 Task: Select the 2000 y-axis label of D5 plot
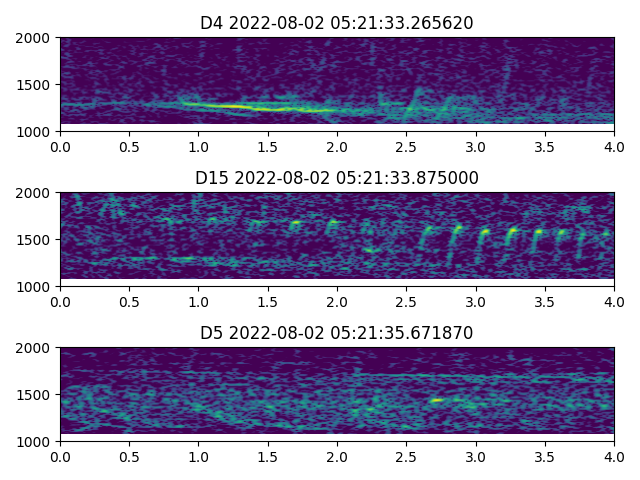pyautogui.click(x=36, y=348)
